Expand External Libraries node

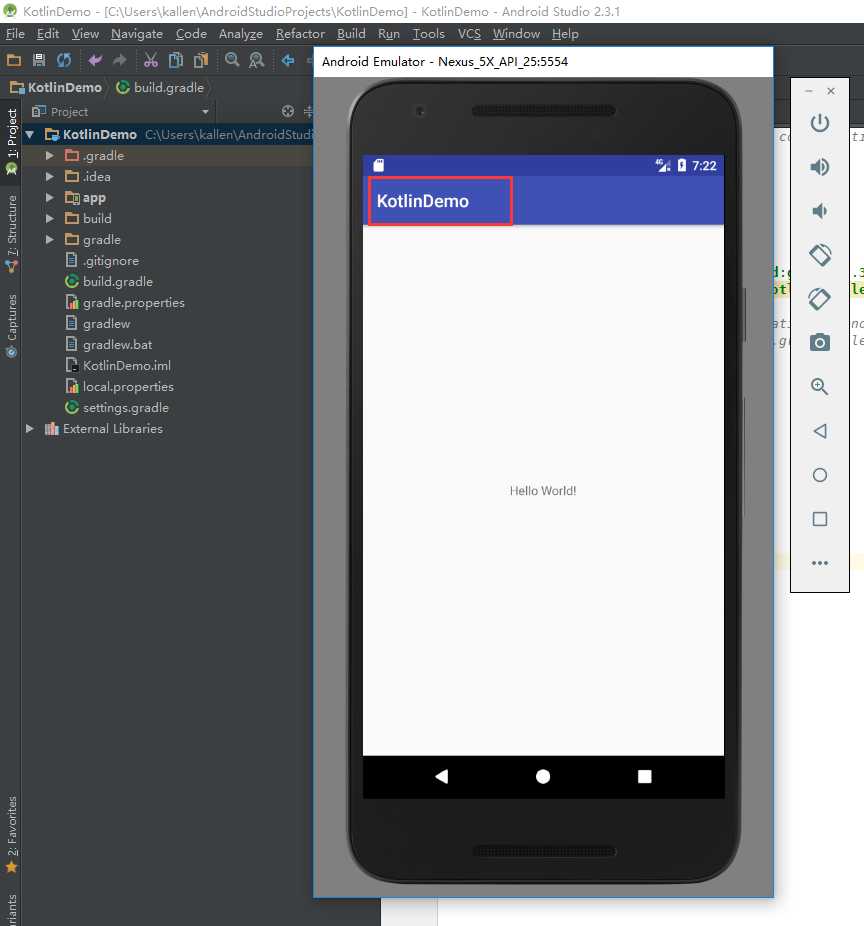tap(30, 429)
